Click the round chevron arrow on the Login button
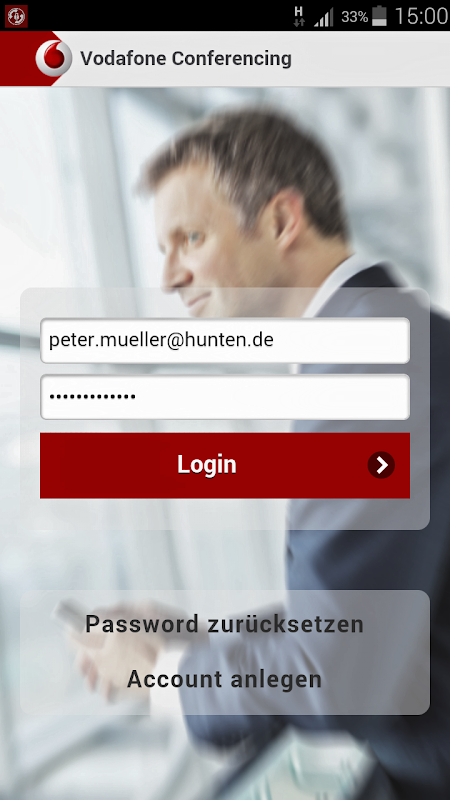The height and width of the screenshot is (800, 450). click(381, 465)
